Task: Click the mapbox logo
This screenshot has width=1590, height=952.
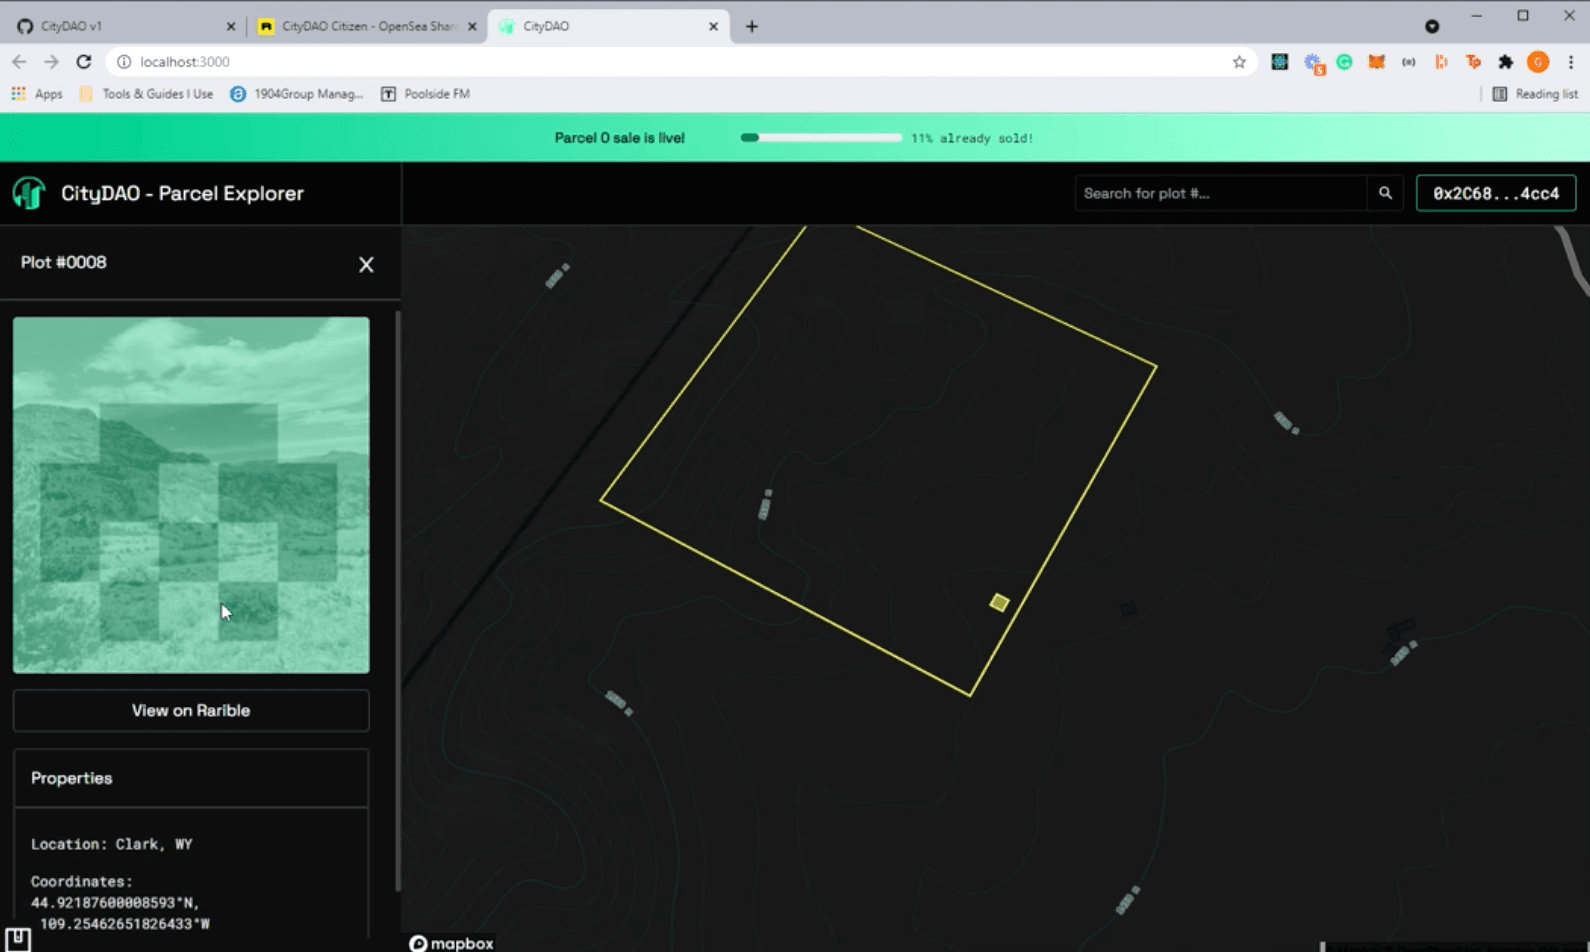Action: point(451,943)
